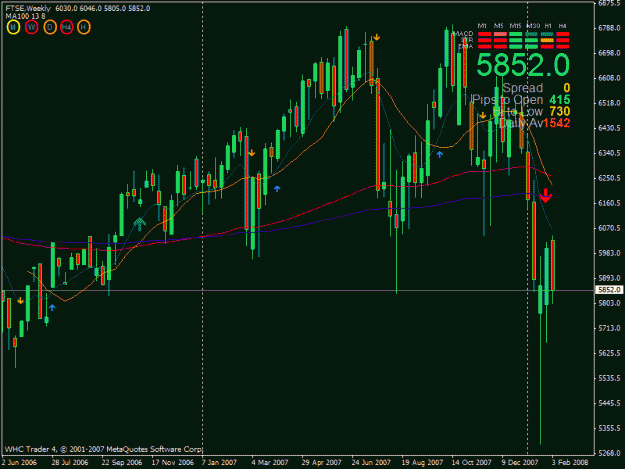This screenshot has width=625, height=469.
Task: Select the blue up arrow near March 2007
Action: pyautogui.click(x=277, y=188)
